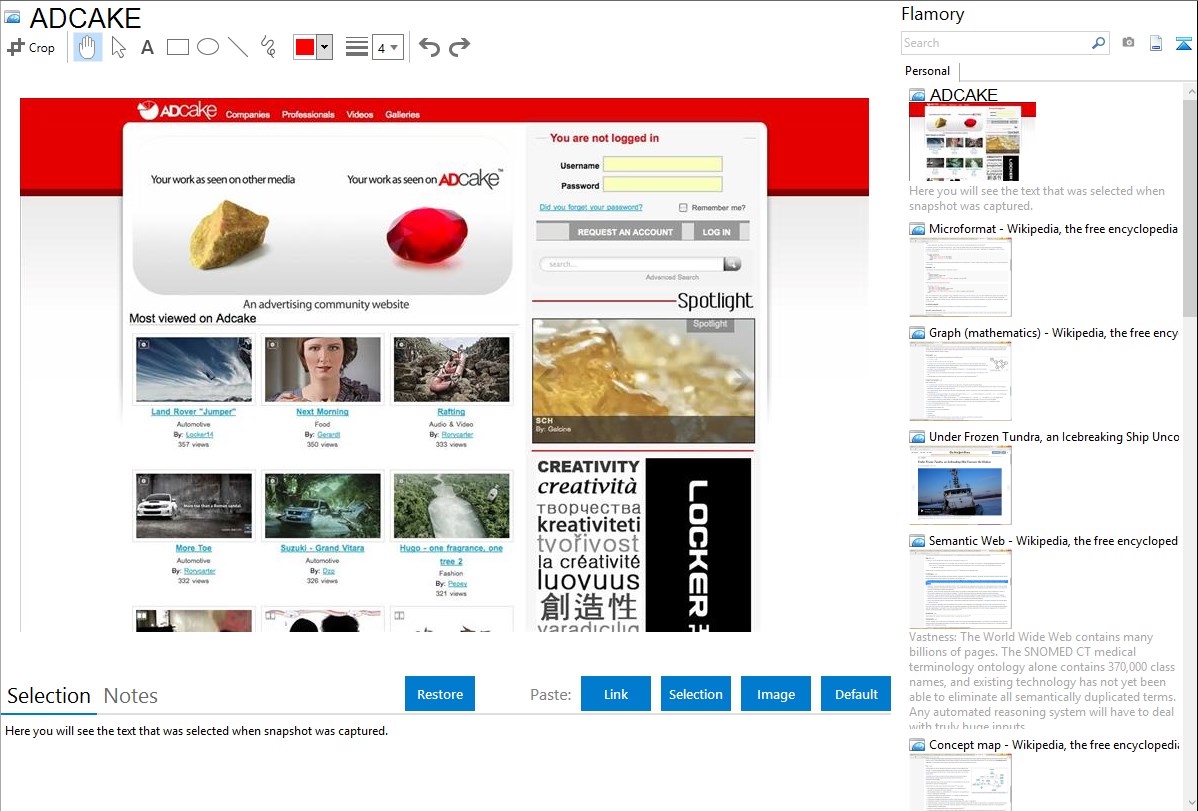Click the Videos menu in captured page
The image size is (1198, 811).
coord(360,115)
